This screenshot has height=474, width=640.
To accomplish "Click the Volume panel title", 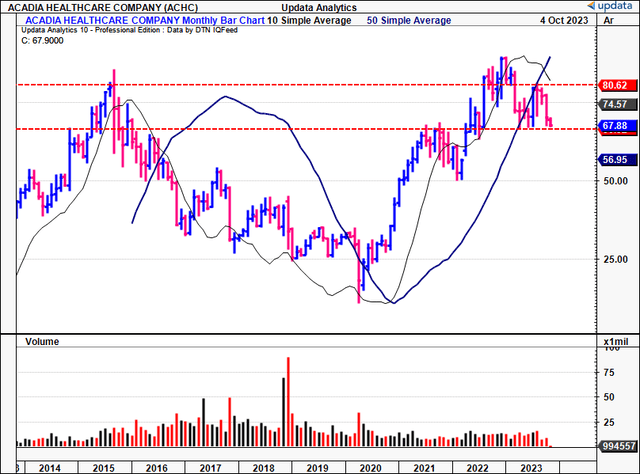I will click(42, 342).
